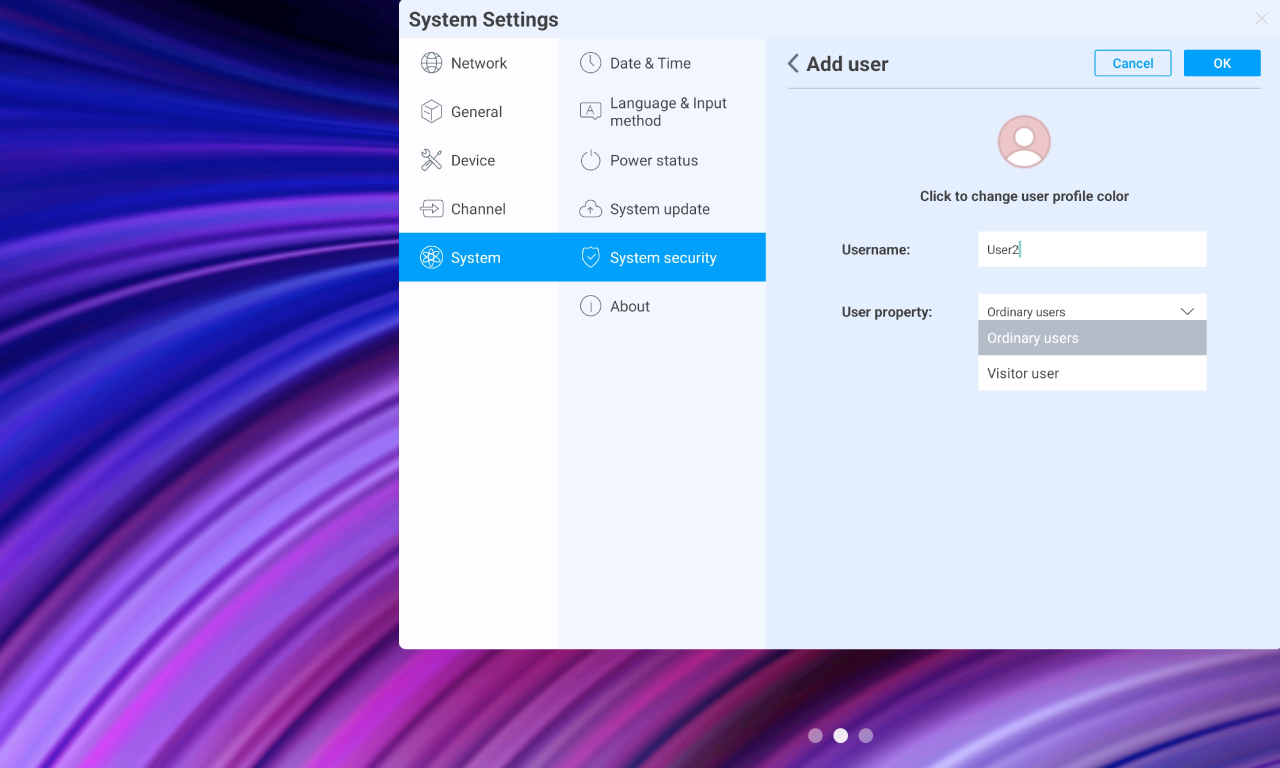The image size is (1280, 768).
Task: Click the OK button
Action: click(x=1221, y=62)
